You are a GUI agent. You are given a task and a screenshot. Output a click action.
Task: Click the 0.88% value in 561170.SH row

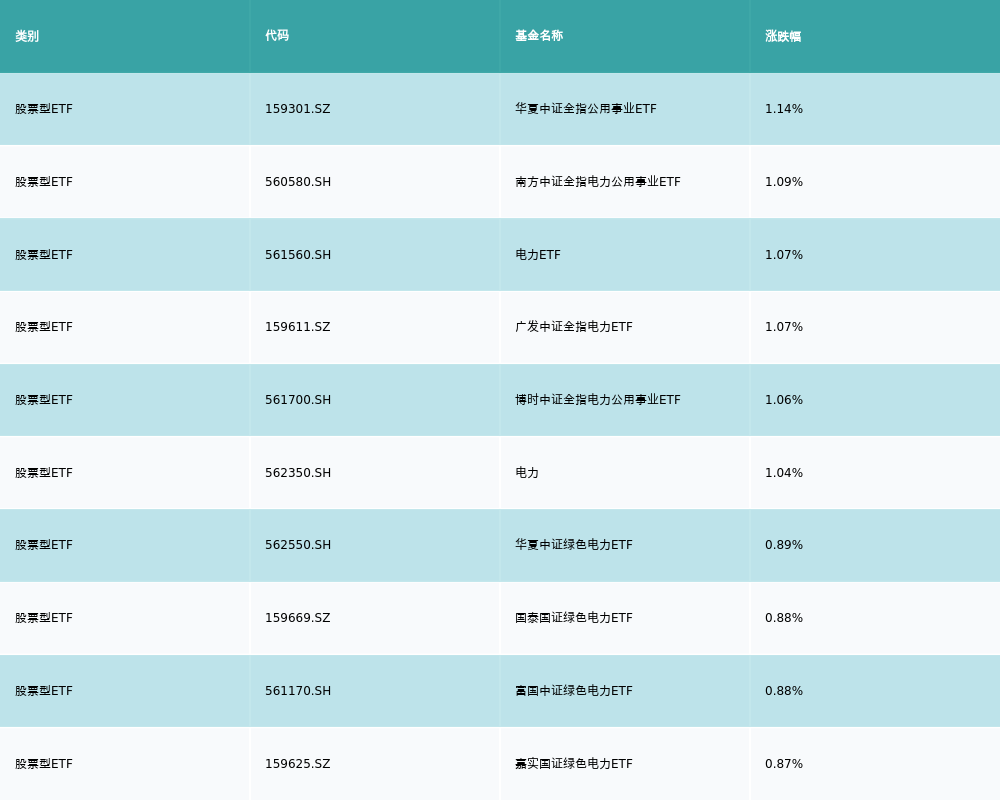tap(784, 691)
